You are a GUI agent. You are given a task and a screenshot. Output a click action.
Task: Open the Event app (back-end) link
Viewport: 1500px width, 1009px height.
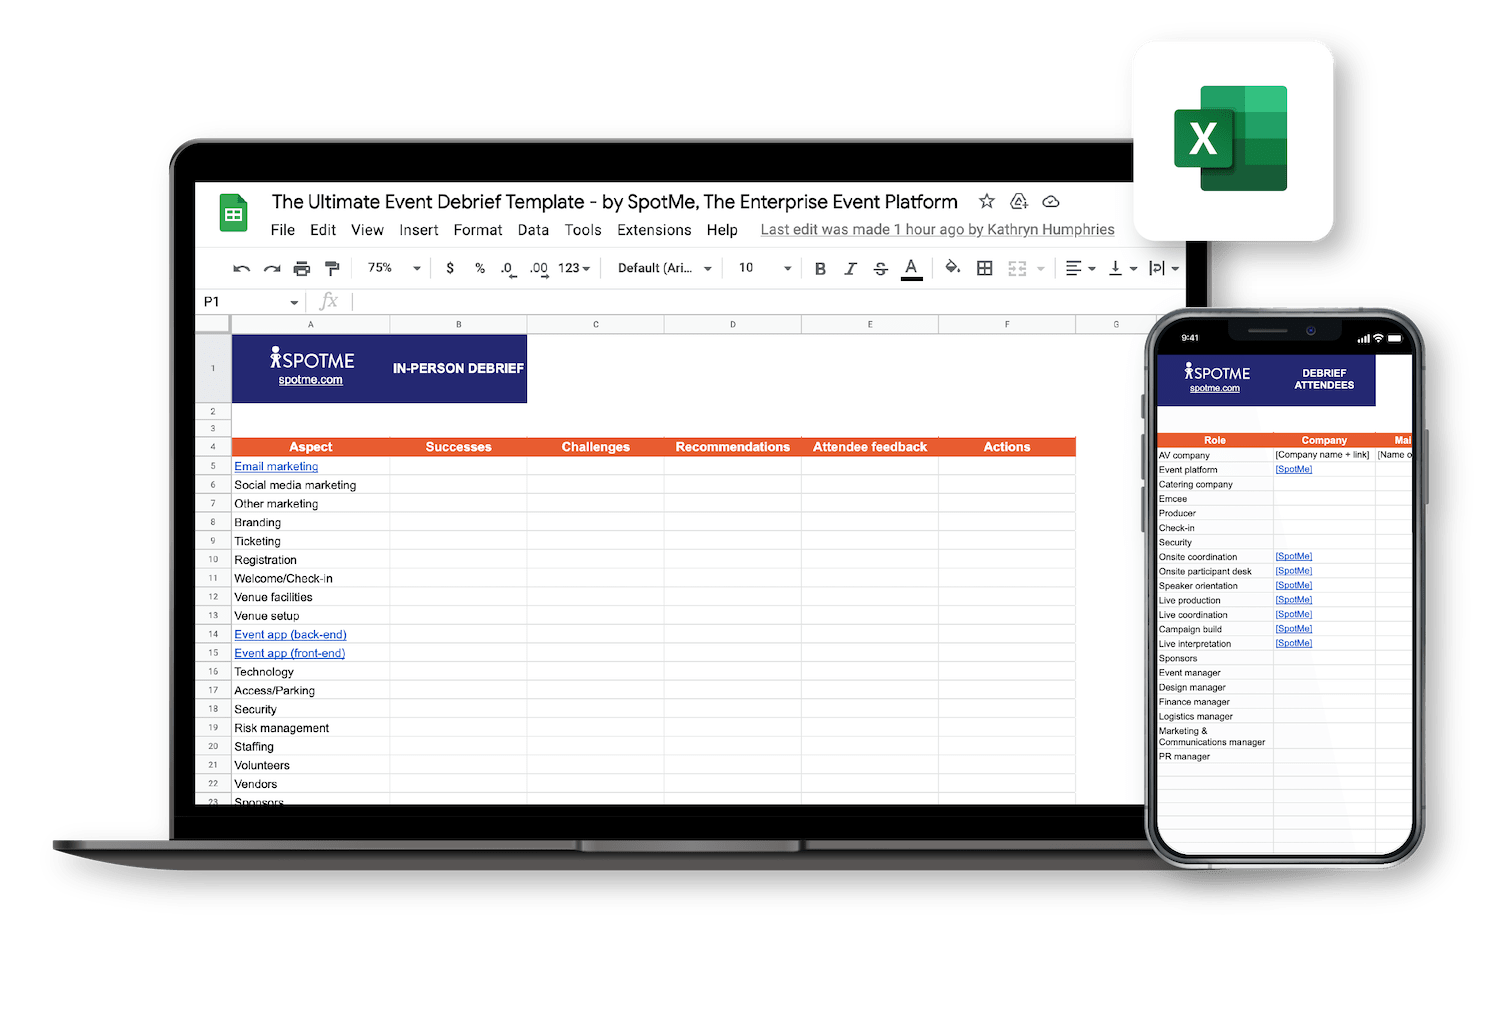pos(290,634)
